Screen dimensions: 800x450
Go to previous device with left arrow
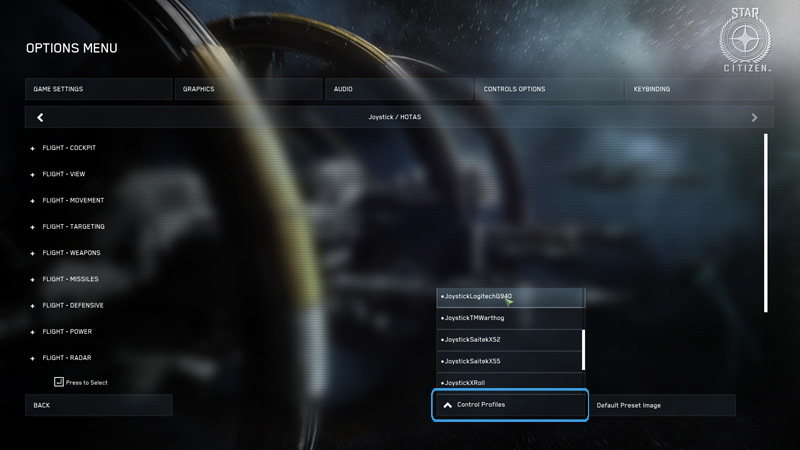point(40,117)
